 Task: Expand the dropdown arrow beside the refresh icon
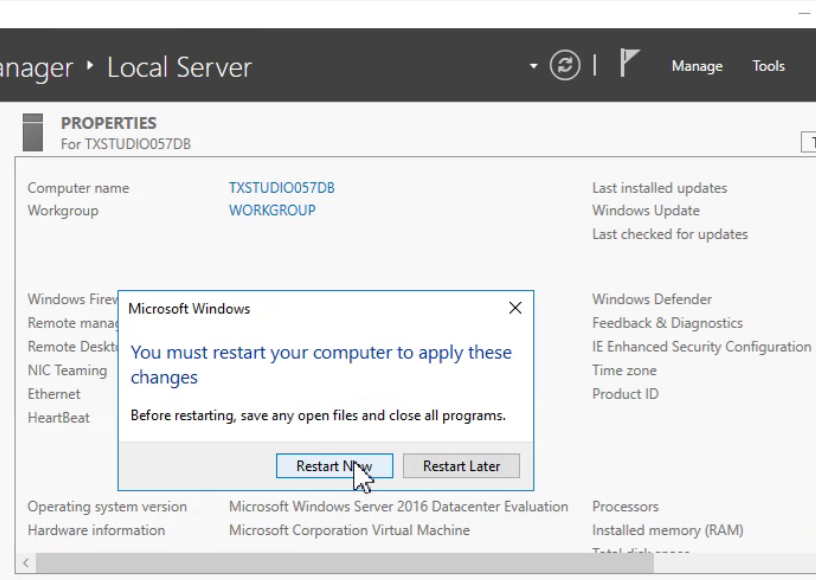533,66
